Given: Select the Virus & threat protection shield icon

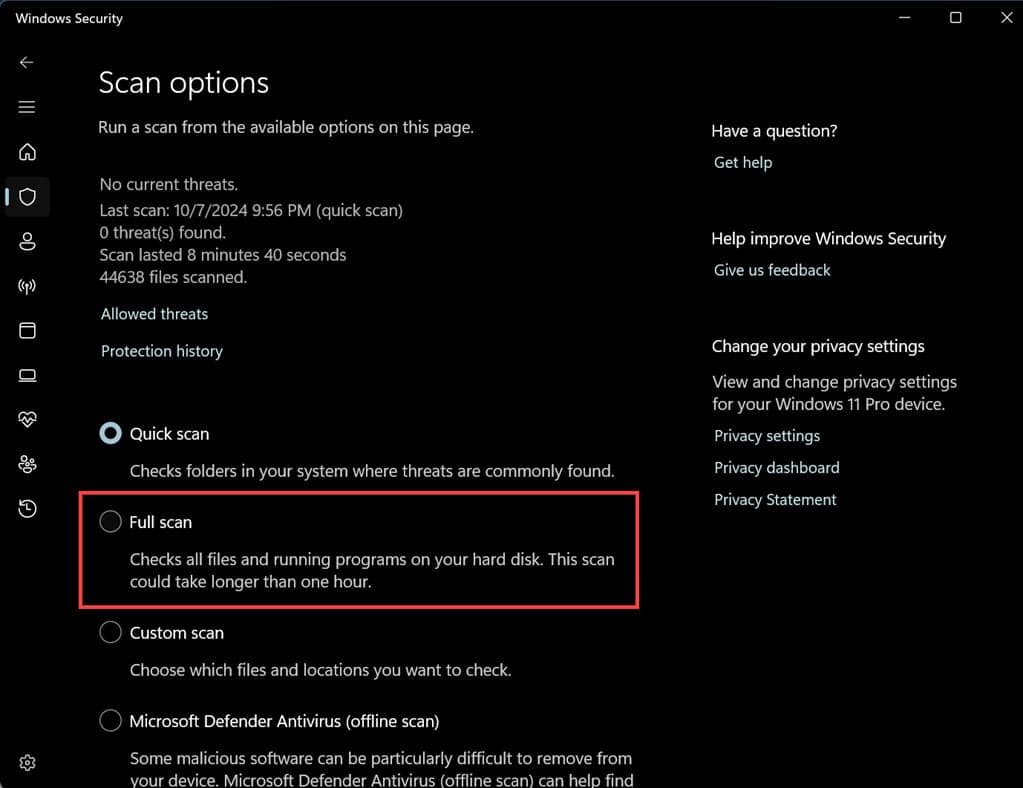Looking at the screenshot, I should coord(27,197).
